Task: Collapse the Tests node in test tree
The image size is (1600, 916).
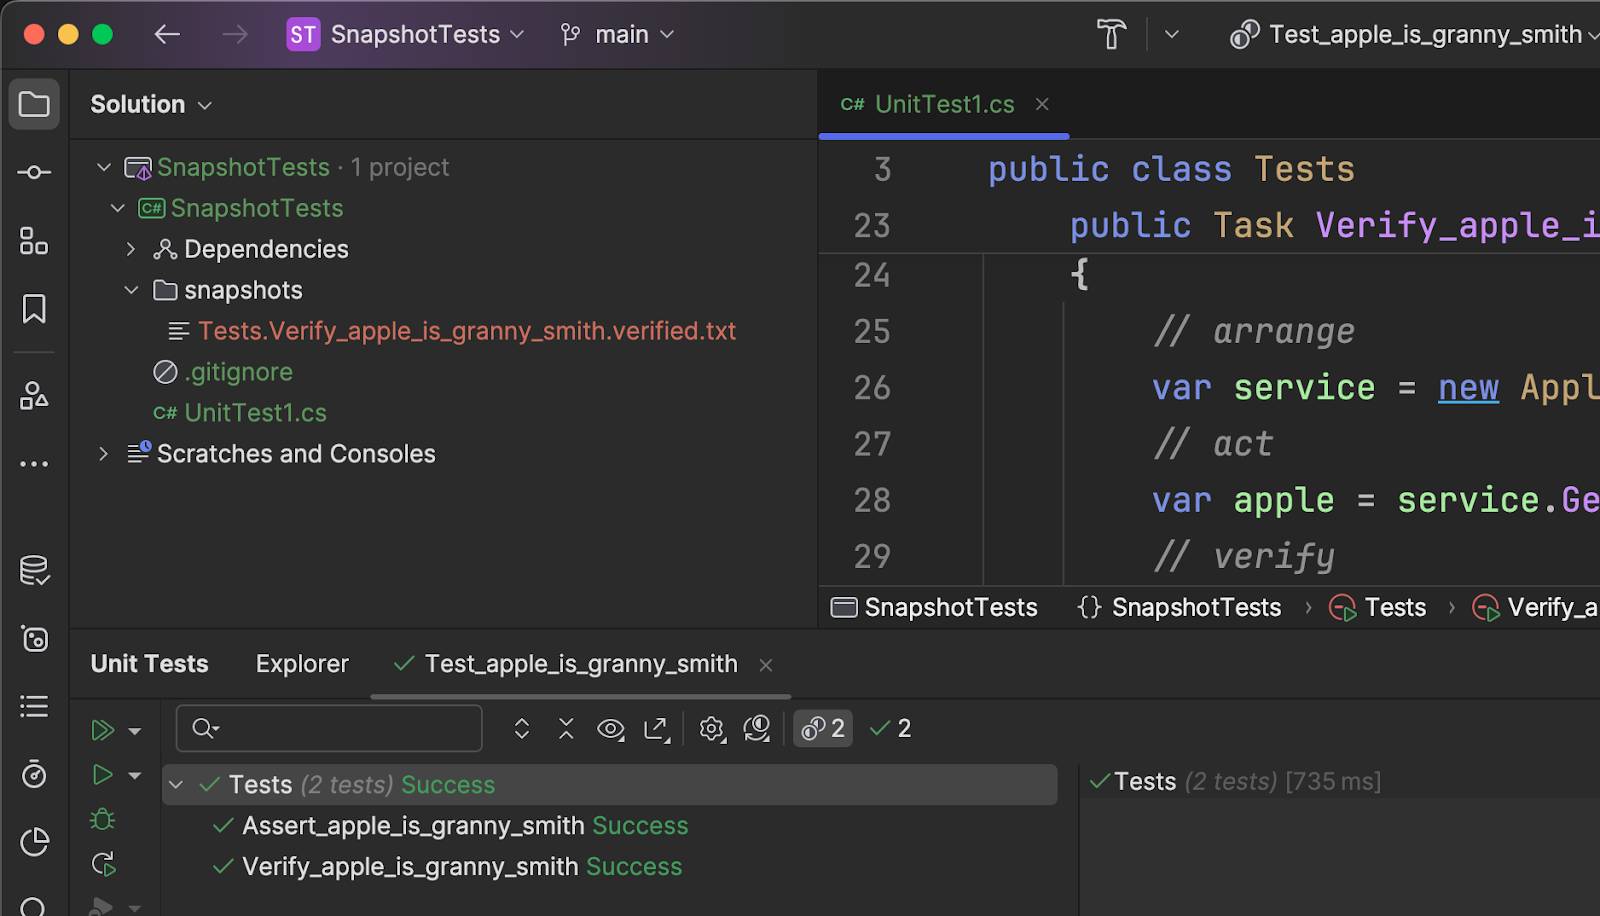Action: (x=176, y=785)
